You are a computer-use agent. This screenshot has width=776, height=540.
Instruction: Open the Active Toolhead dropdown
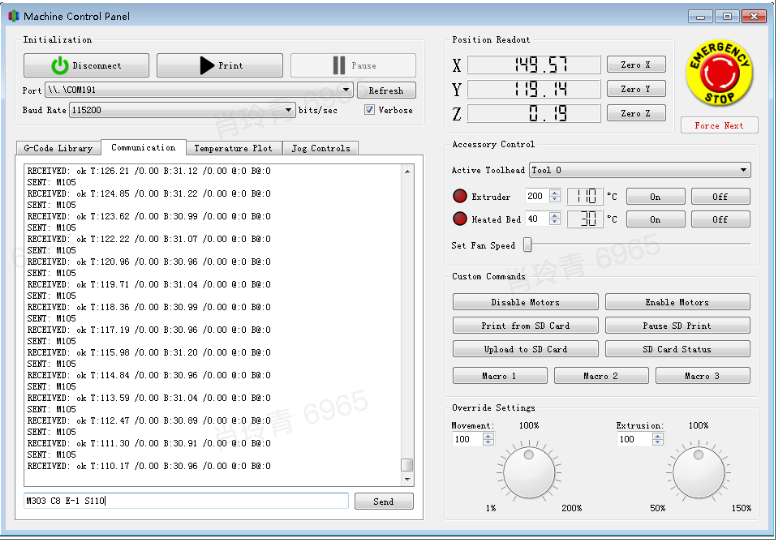[744, 171]
